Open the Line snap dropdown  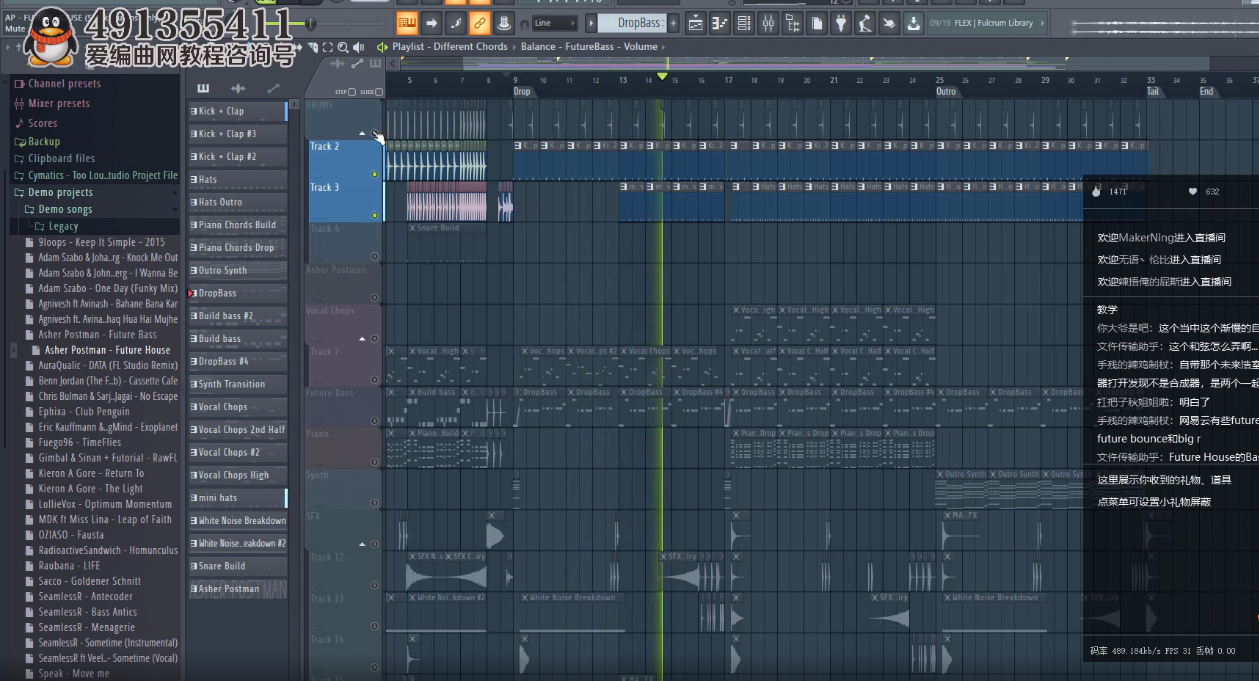pos(554,23)
